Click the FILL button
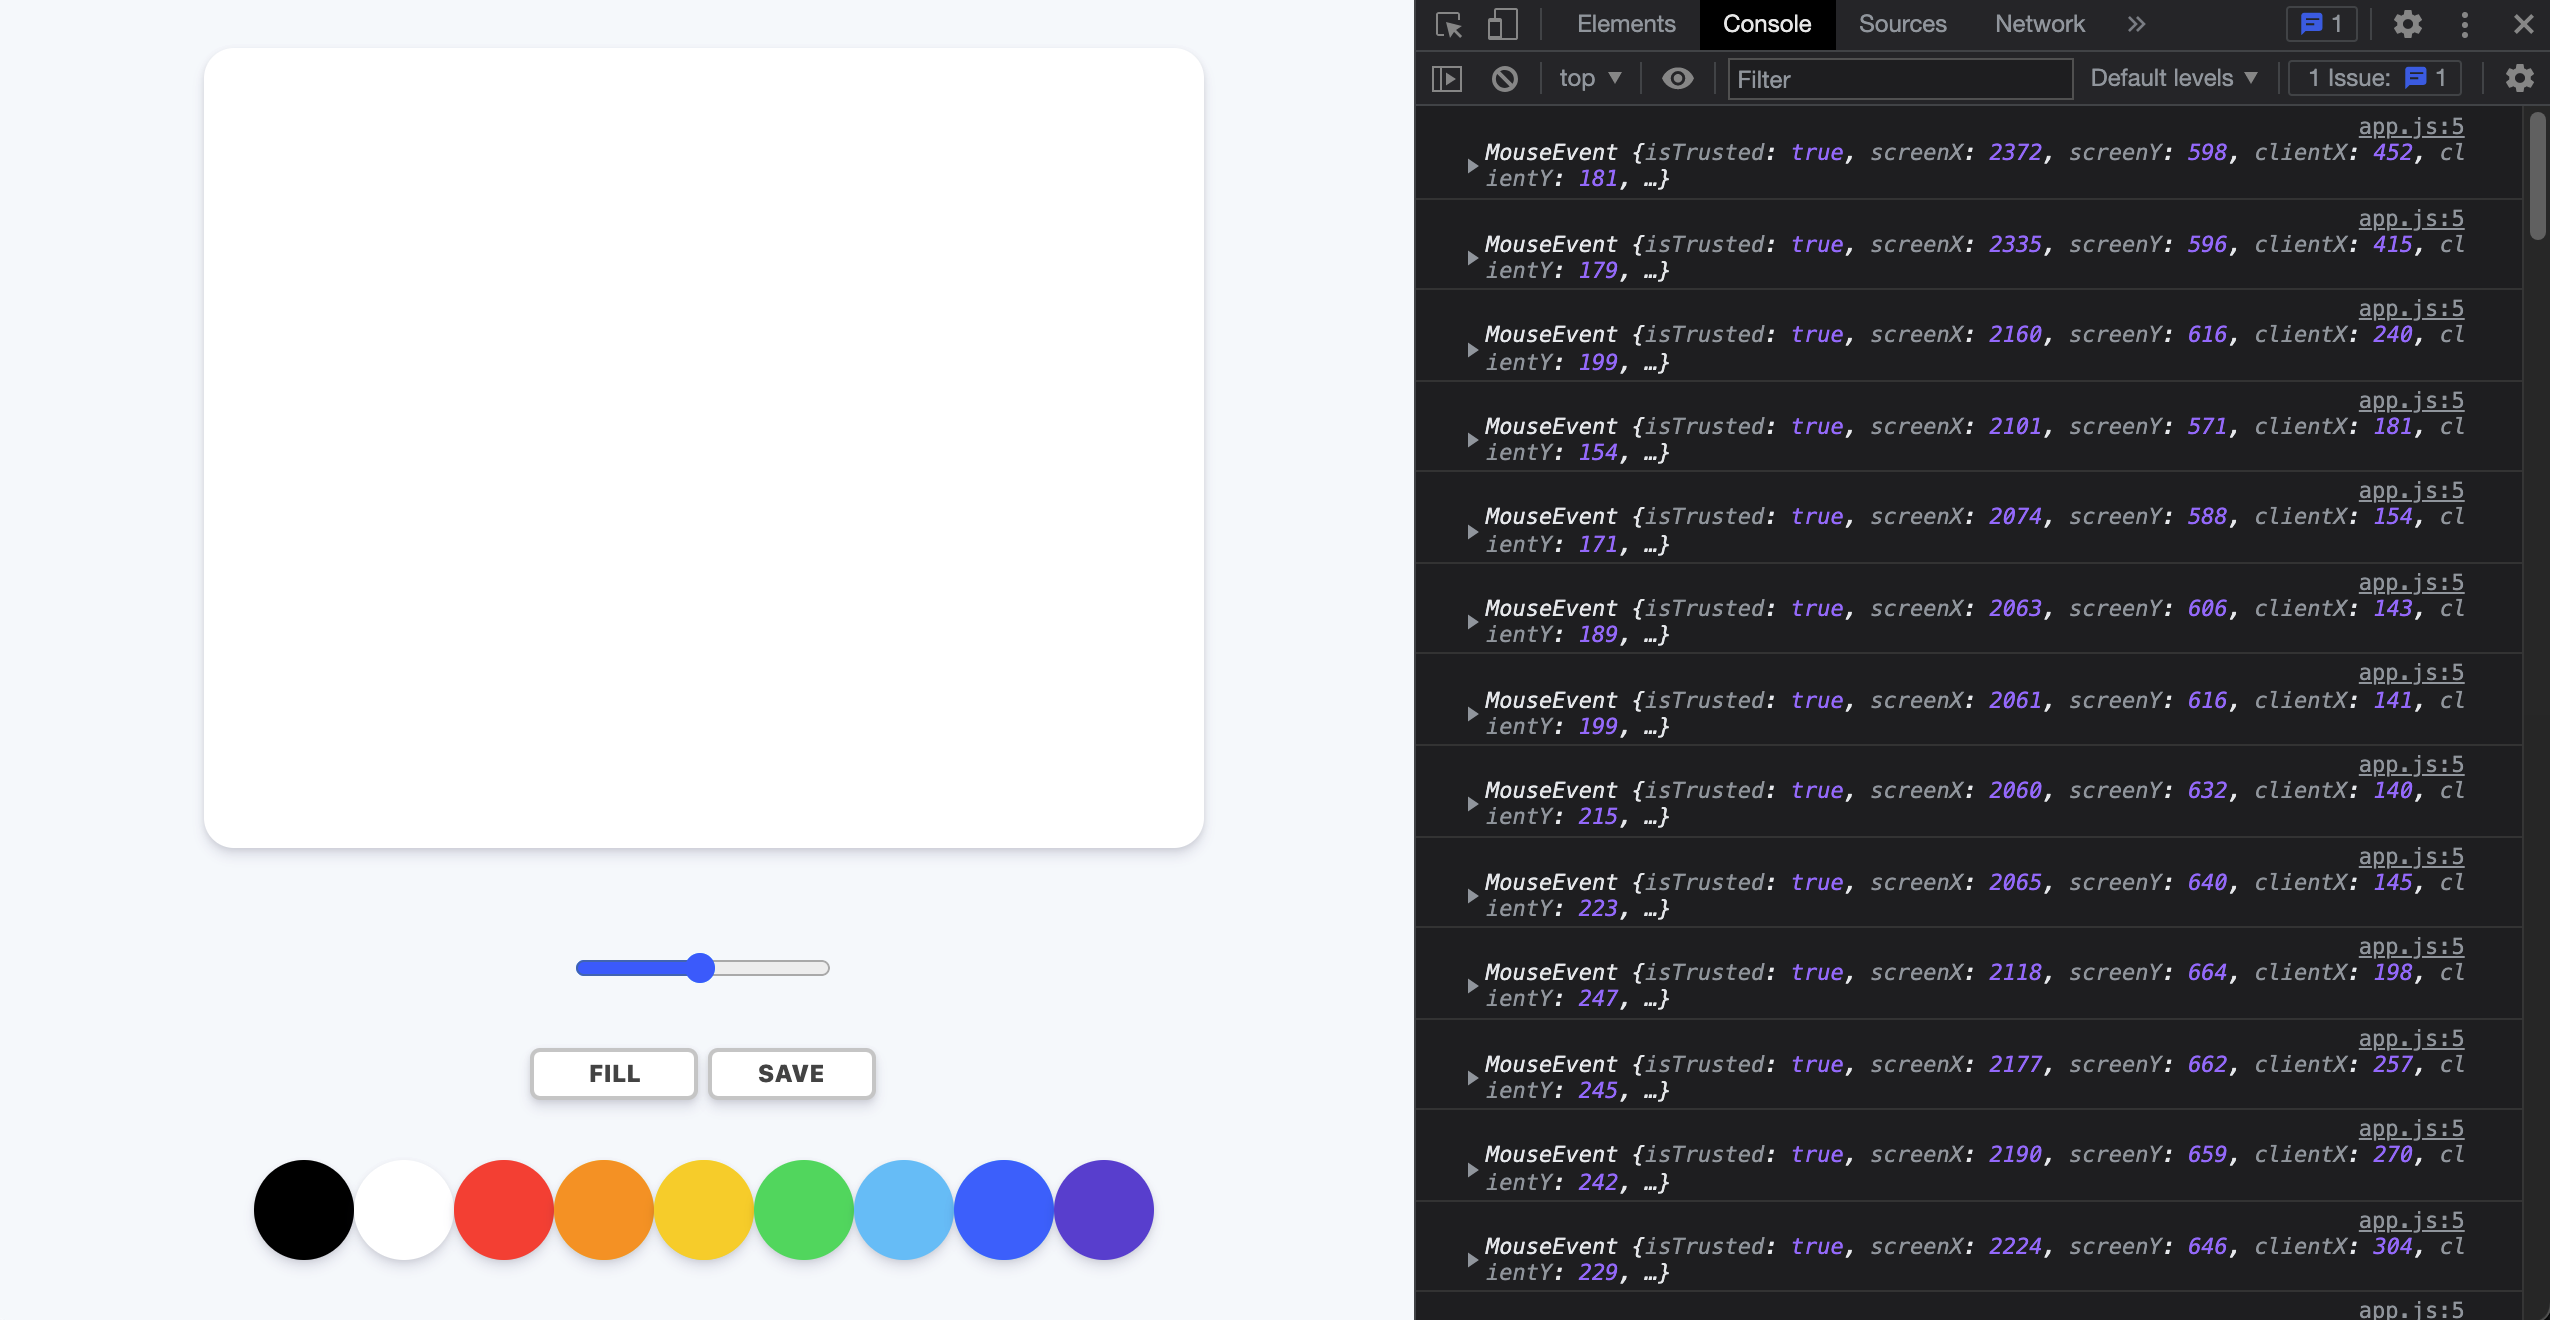The image size is (2550, 1320). click(613, 1074)
